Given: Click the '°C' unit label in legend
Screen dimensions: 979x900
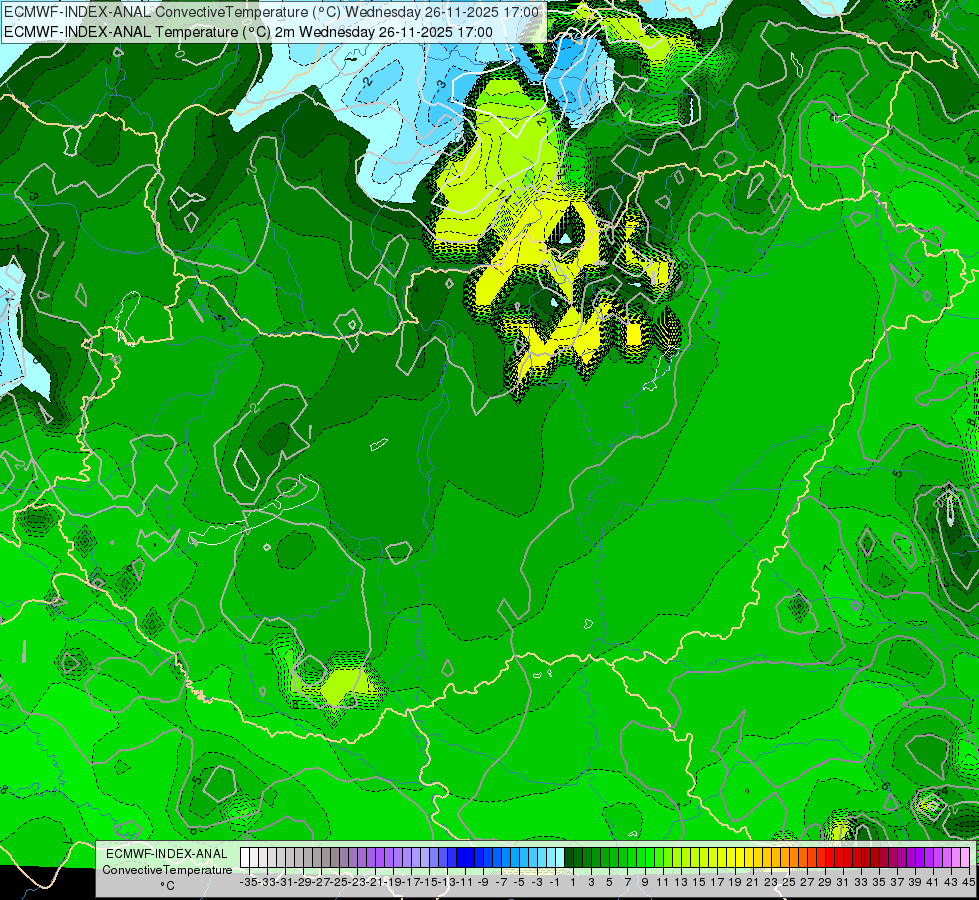Looking at the screenshot, I should coord(167,886).
